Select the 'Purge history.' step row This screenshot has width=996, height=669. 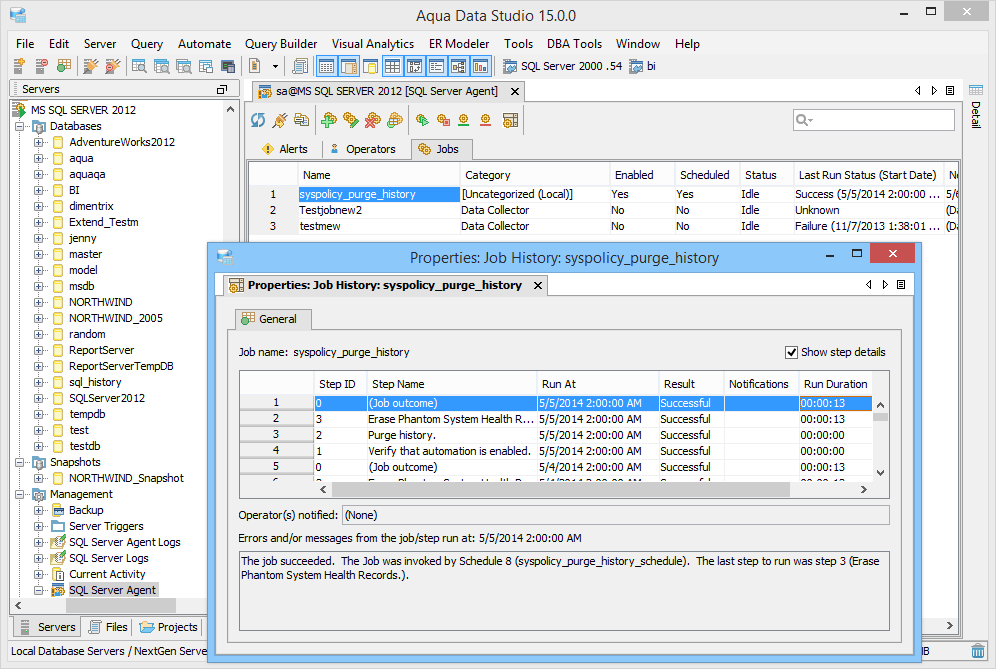click(555, 435)
